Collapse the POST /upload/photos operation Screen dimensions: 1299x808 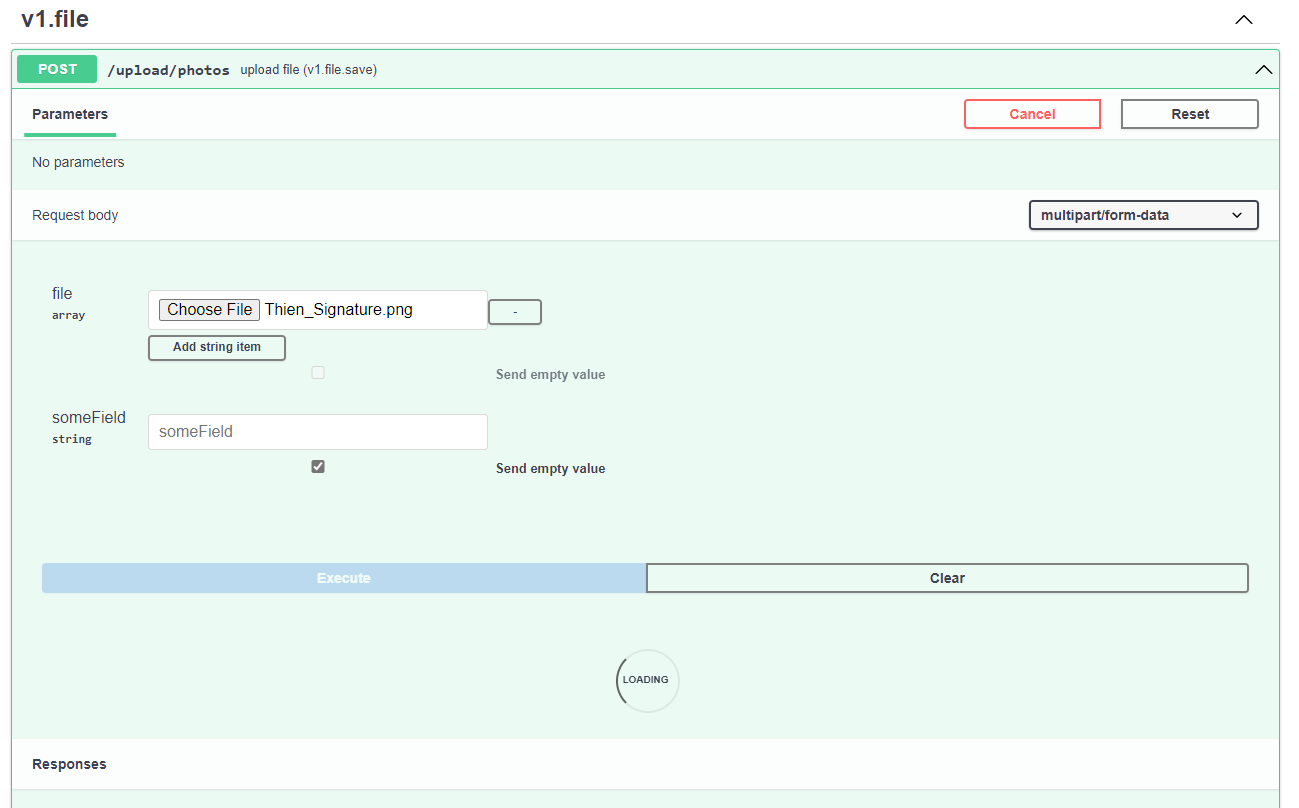(1263, 69)
